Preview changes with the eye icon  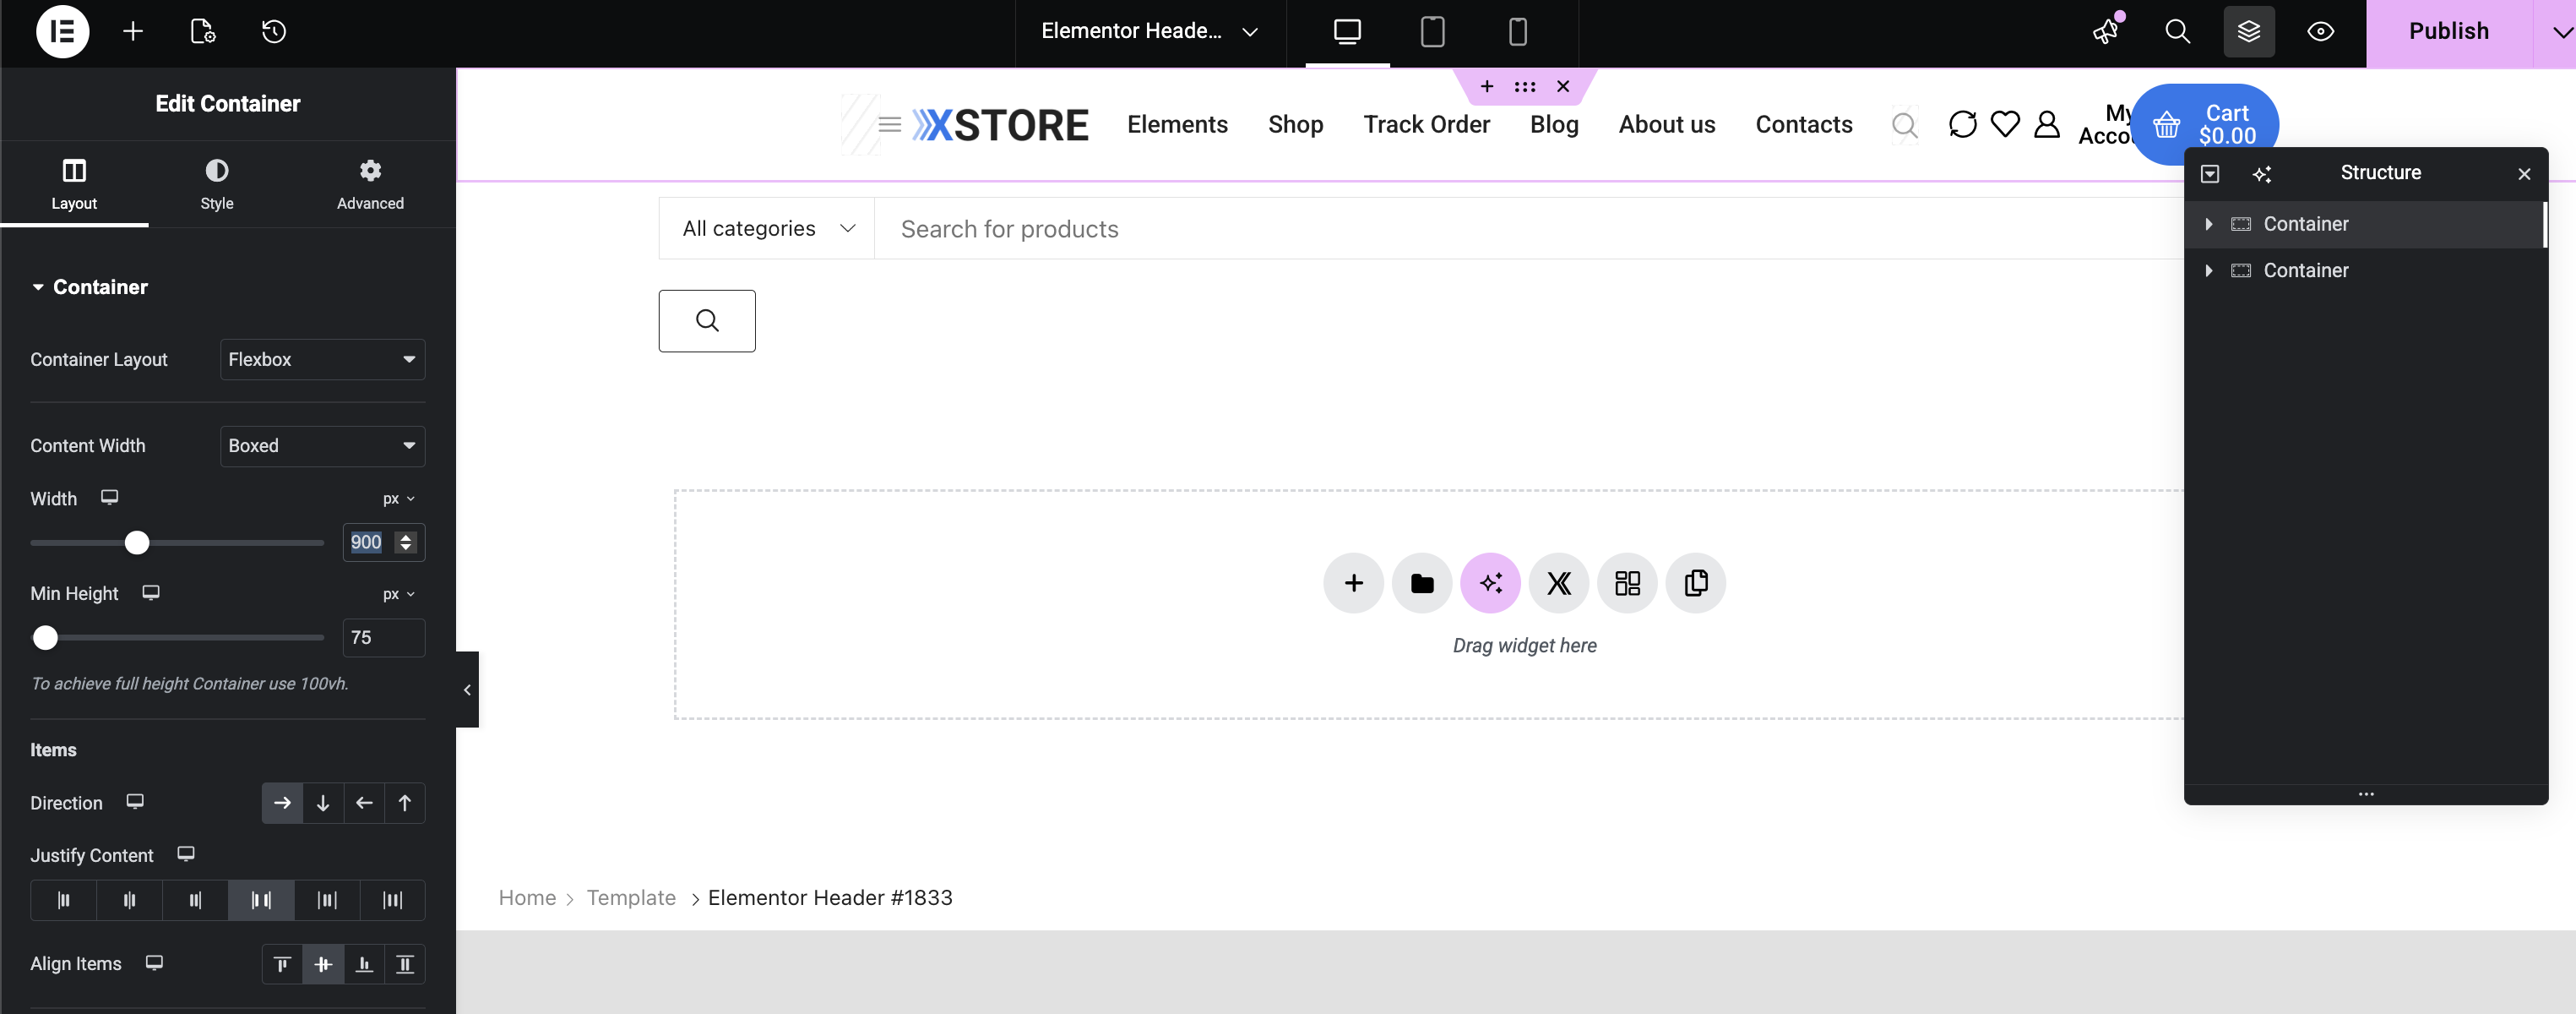[x=2320, y=31]
